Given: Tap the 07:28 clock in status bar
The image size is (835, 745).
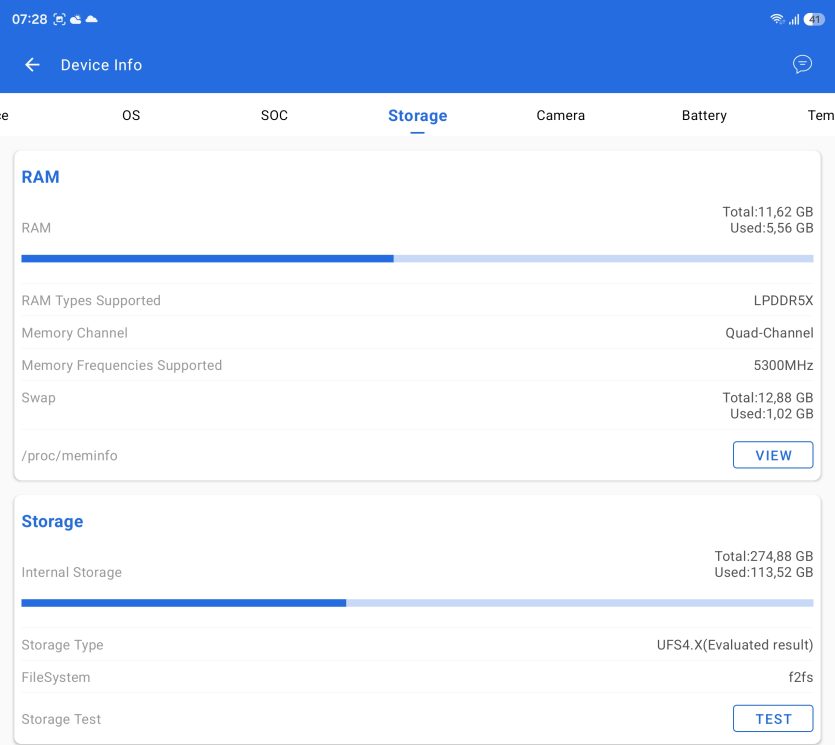Looking at the screenshot, I should point(29,20).
